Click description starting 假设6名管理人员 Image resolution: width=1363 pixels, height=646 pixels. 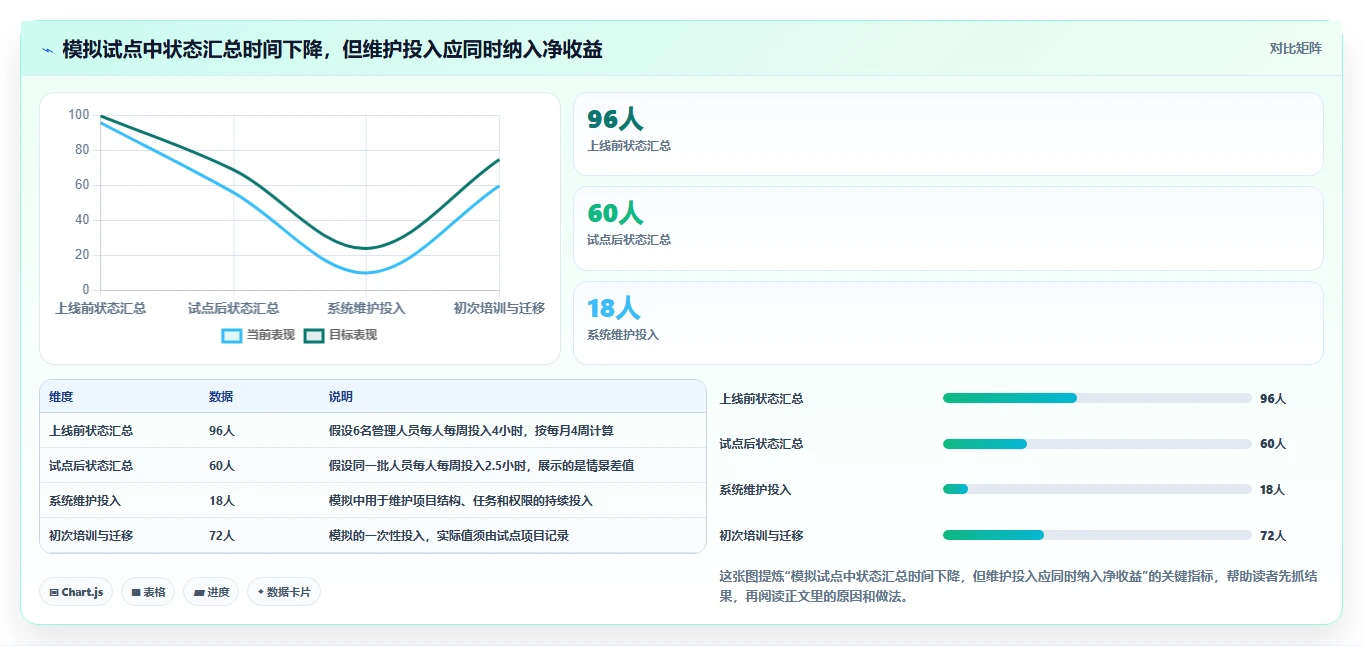[x=471, y=431]
